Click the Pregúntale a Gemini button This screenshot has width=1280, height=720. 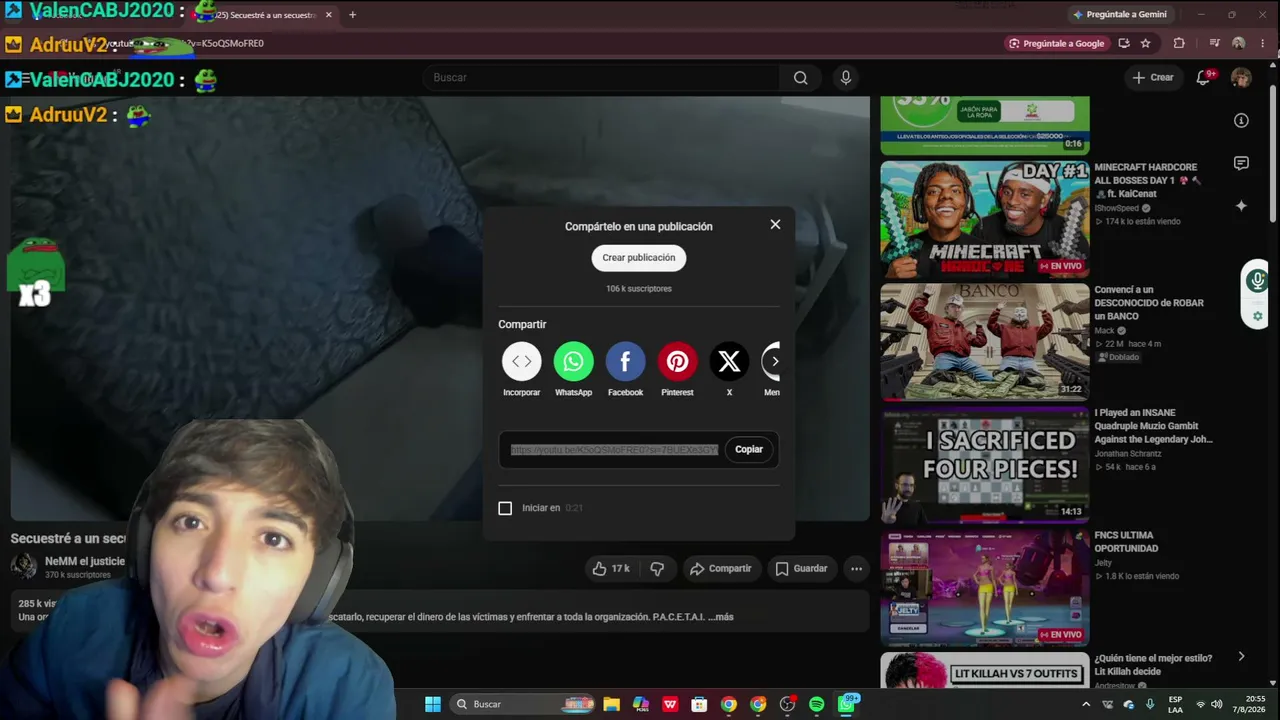point(1120,15)
